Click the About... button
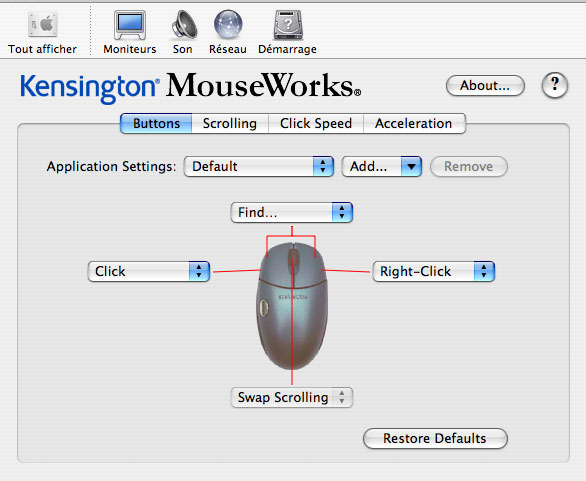The width and height of the screenshot is (586, 481). point(485,86)
